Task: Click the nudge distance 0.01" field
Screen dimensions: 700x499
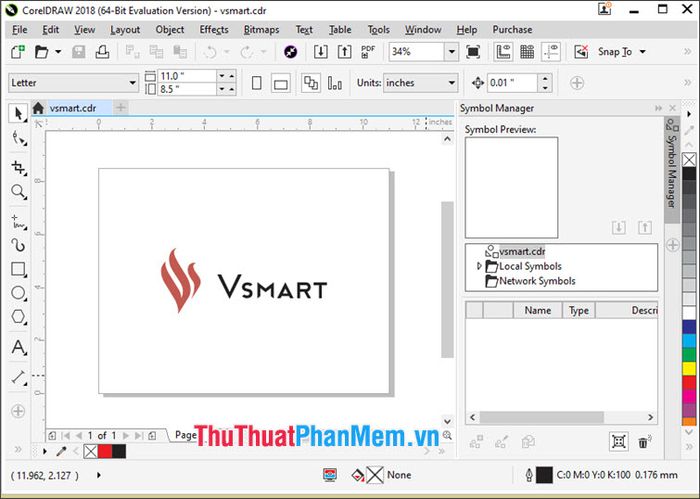Action: click(x=512, y=83)
